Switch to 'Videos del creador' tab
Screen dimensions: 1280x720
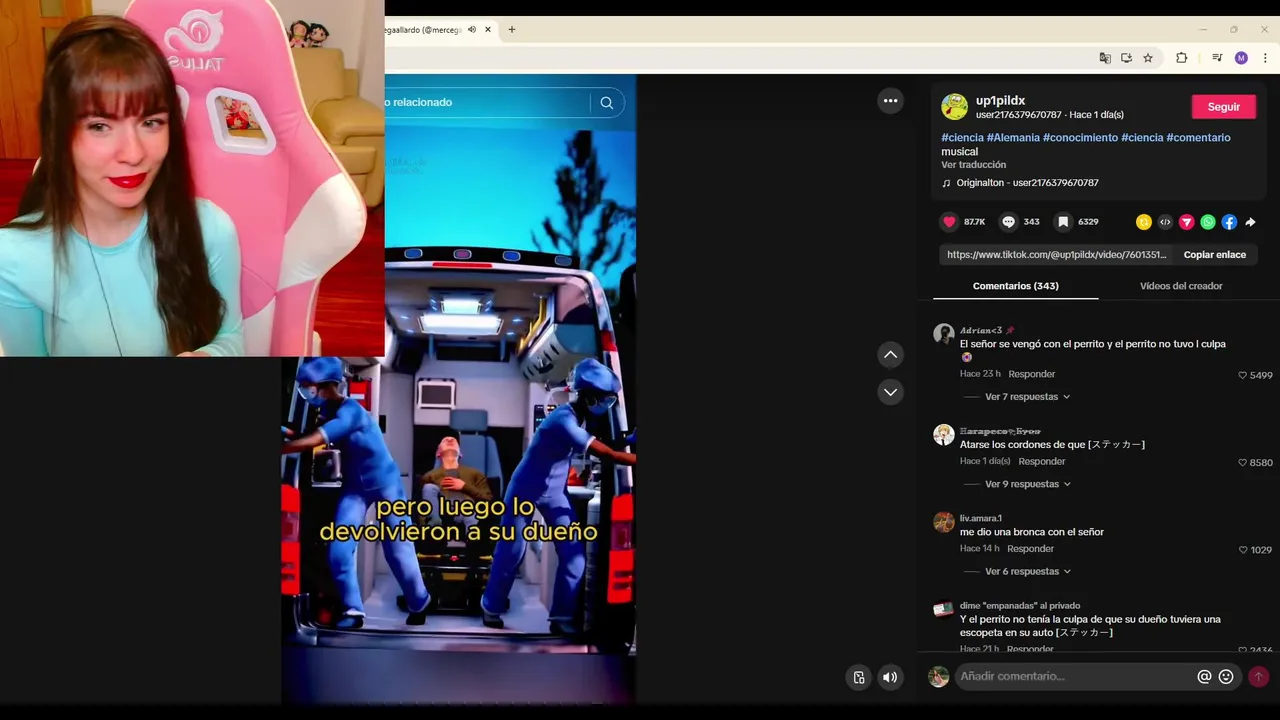pos(1181,286)
